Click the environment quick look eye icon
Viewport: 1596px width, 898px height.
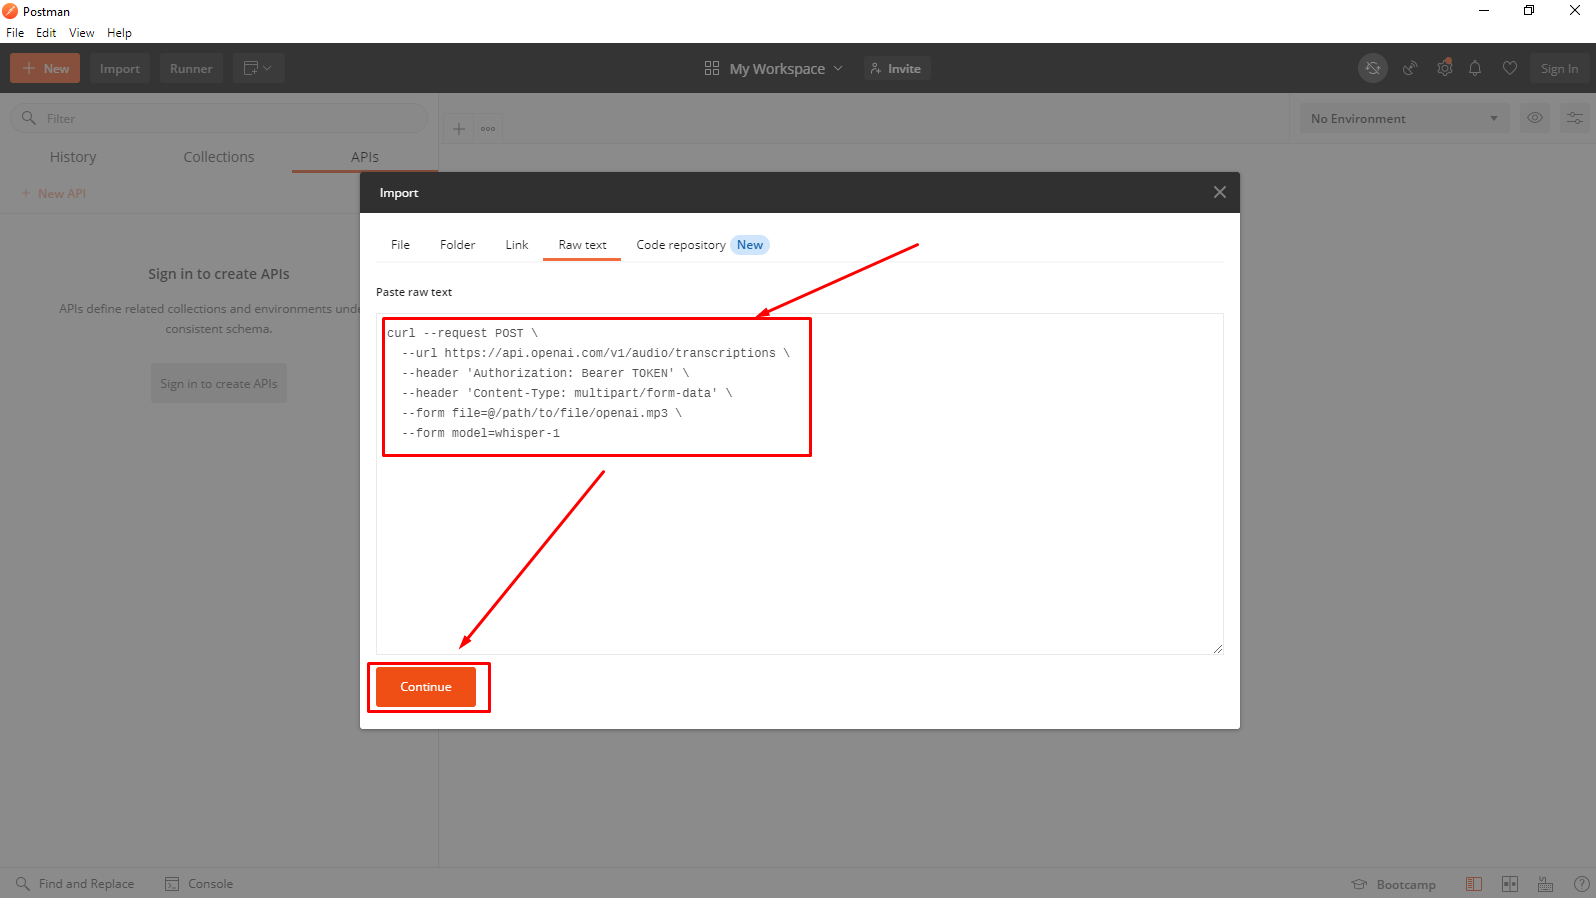(1535, 118)
